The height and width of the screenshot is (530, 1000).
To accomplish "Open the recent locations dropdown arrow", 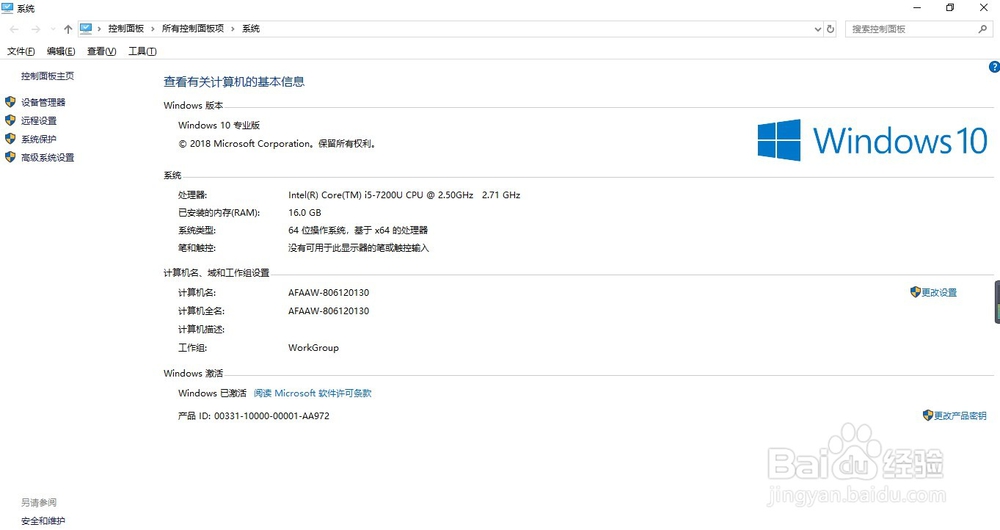I will (x=52, y=29).
